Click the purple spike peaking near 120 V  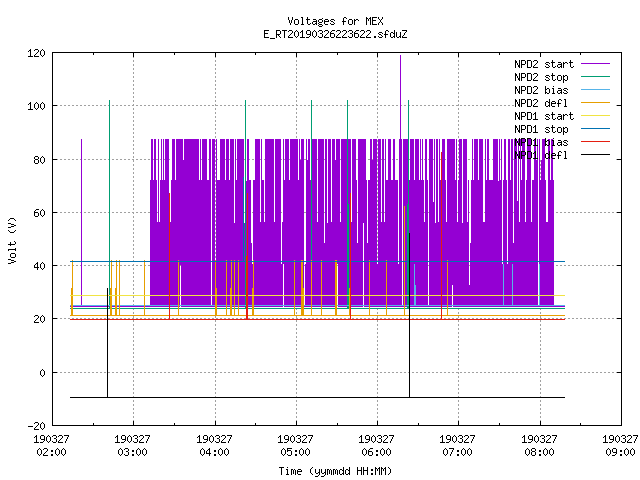pos(400,96)
